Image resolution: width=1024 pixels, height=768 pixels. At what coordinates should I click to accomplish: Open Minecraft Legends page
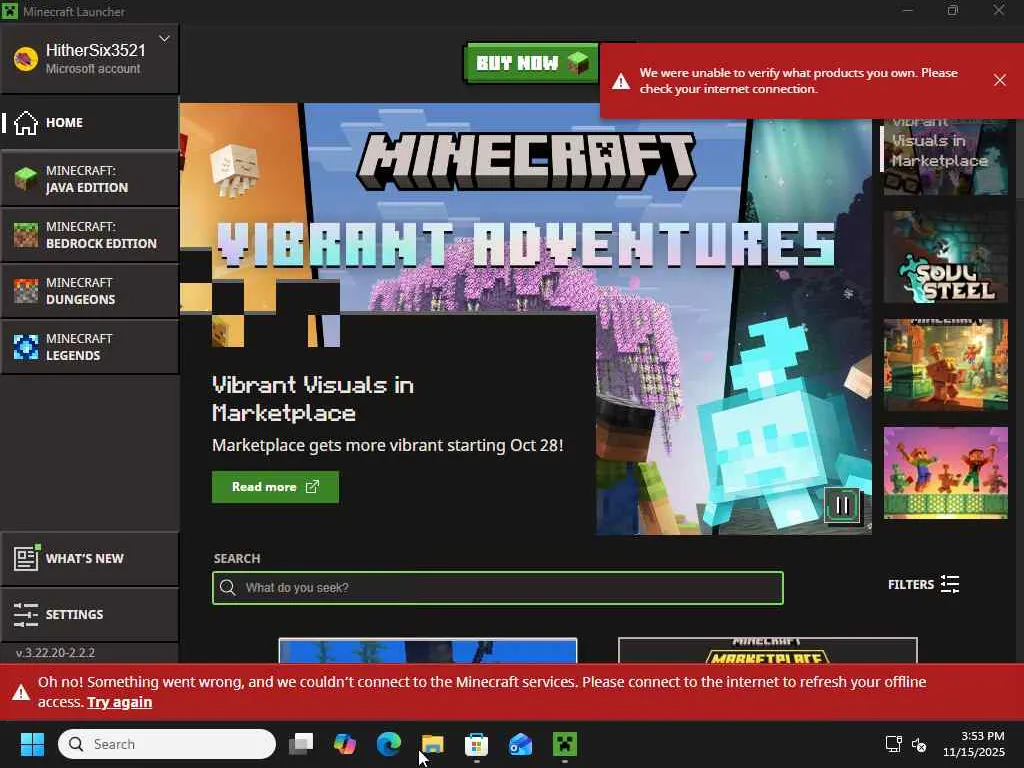pos(89,347)
